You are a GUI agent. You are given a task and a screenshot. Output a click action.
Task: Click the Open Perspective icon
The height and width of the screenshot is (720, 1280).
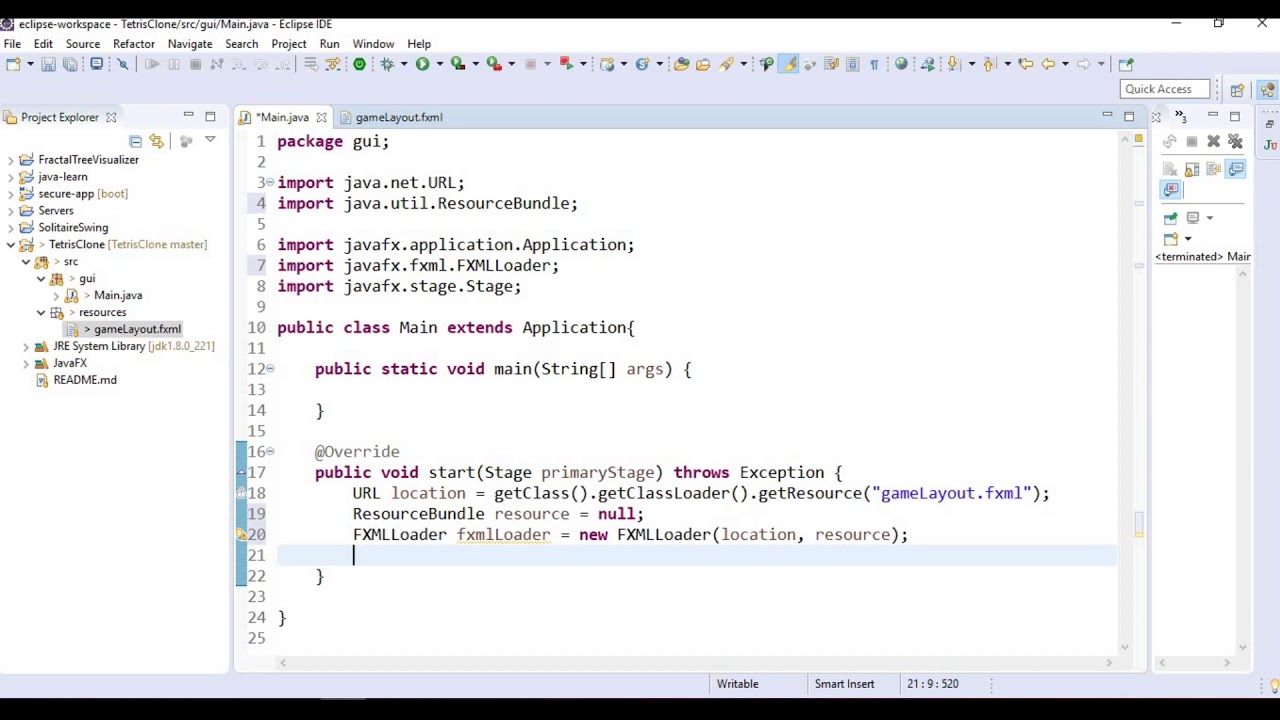[1238, 90]
